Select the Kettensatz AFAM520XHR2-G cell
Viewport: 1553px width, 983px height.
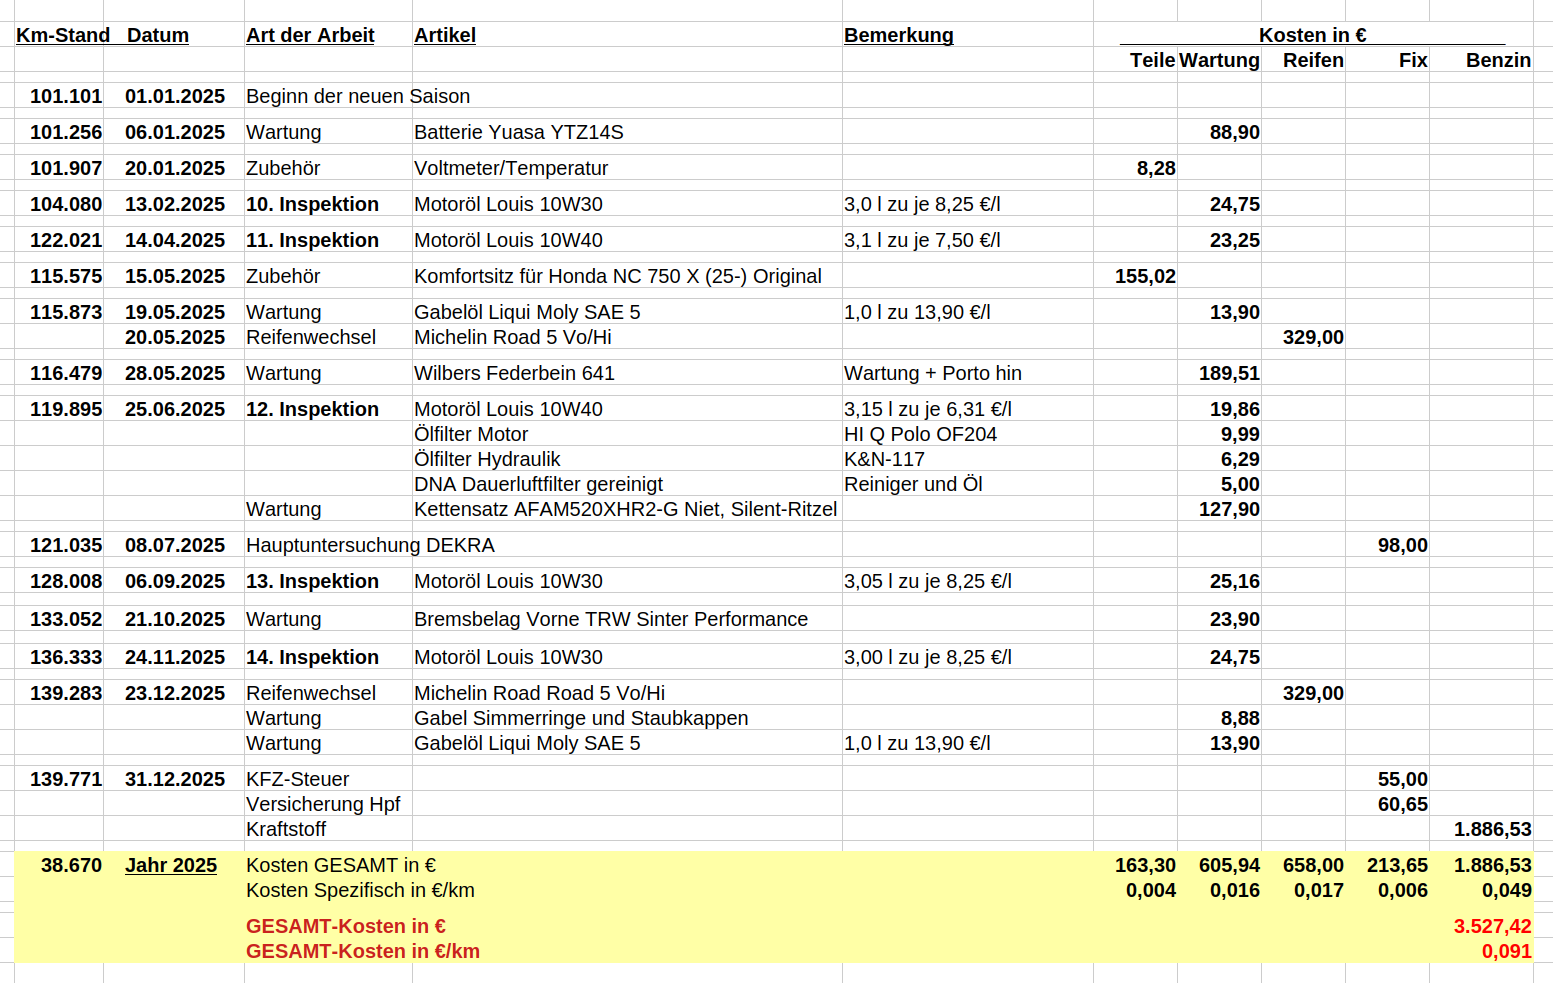click(x=625, y=509)
